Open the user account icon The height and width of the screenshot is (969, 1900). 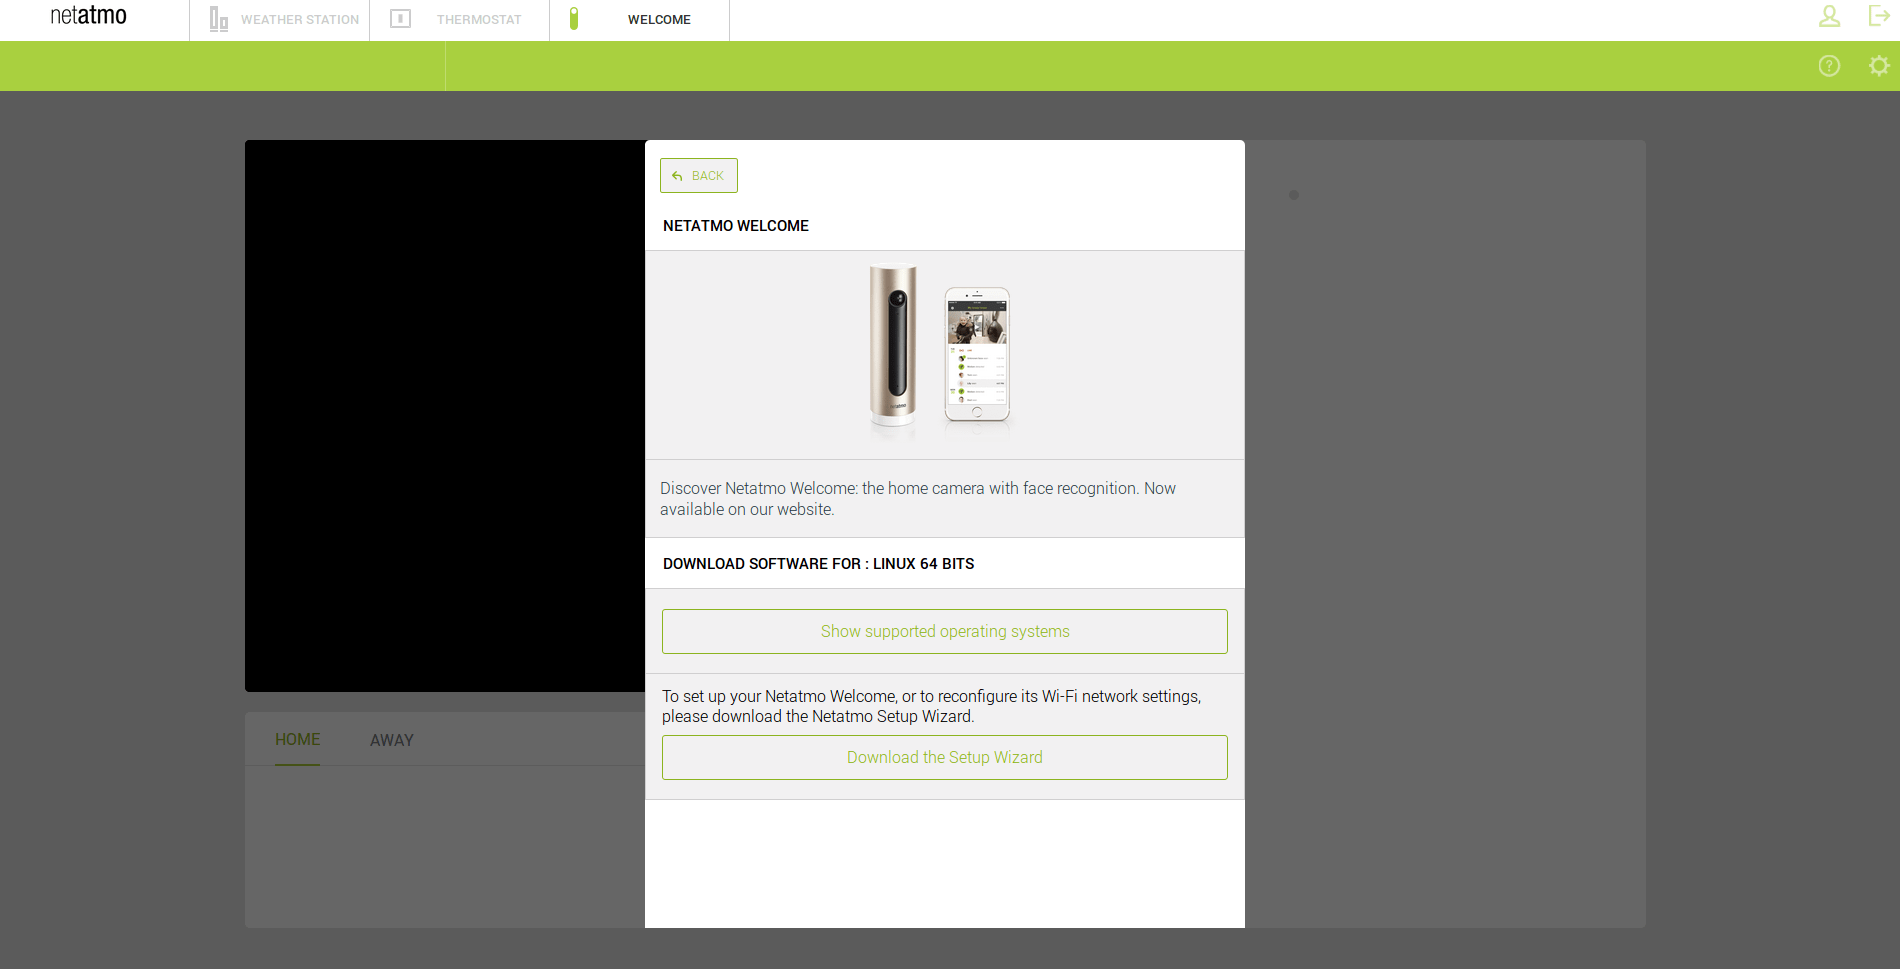pos(1829,17)
